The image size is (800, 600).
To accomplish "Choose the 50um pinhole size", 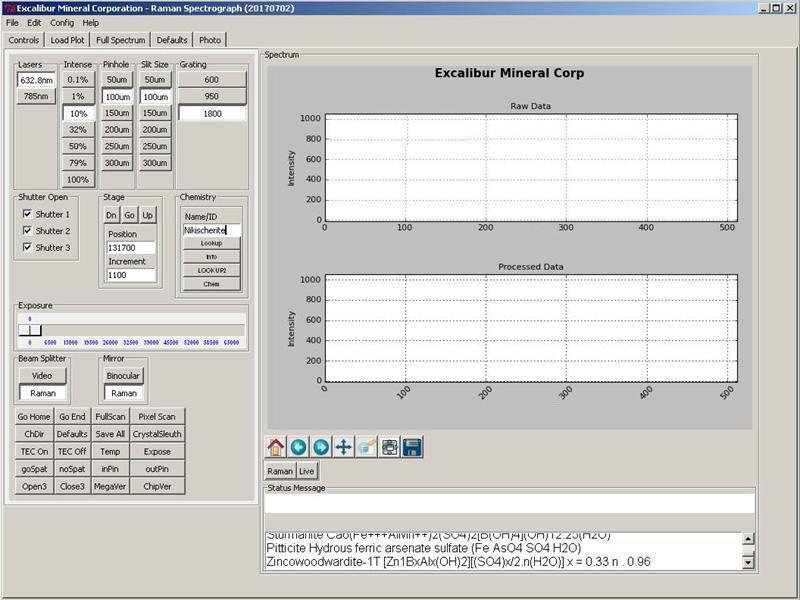I will click(x=117, y=80).
